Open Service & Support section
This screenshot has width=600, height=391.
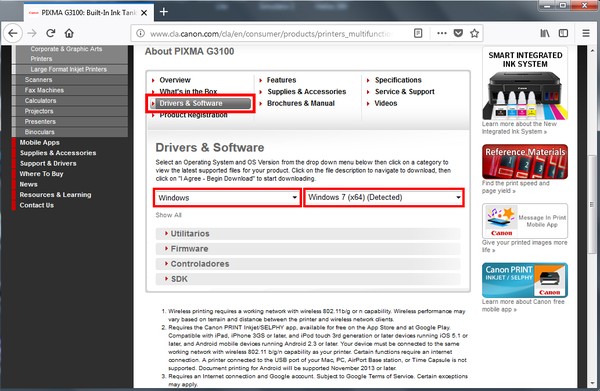coord(404,92)
